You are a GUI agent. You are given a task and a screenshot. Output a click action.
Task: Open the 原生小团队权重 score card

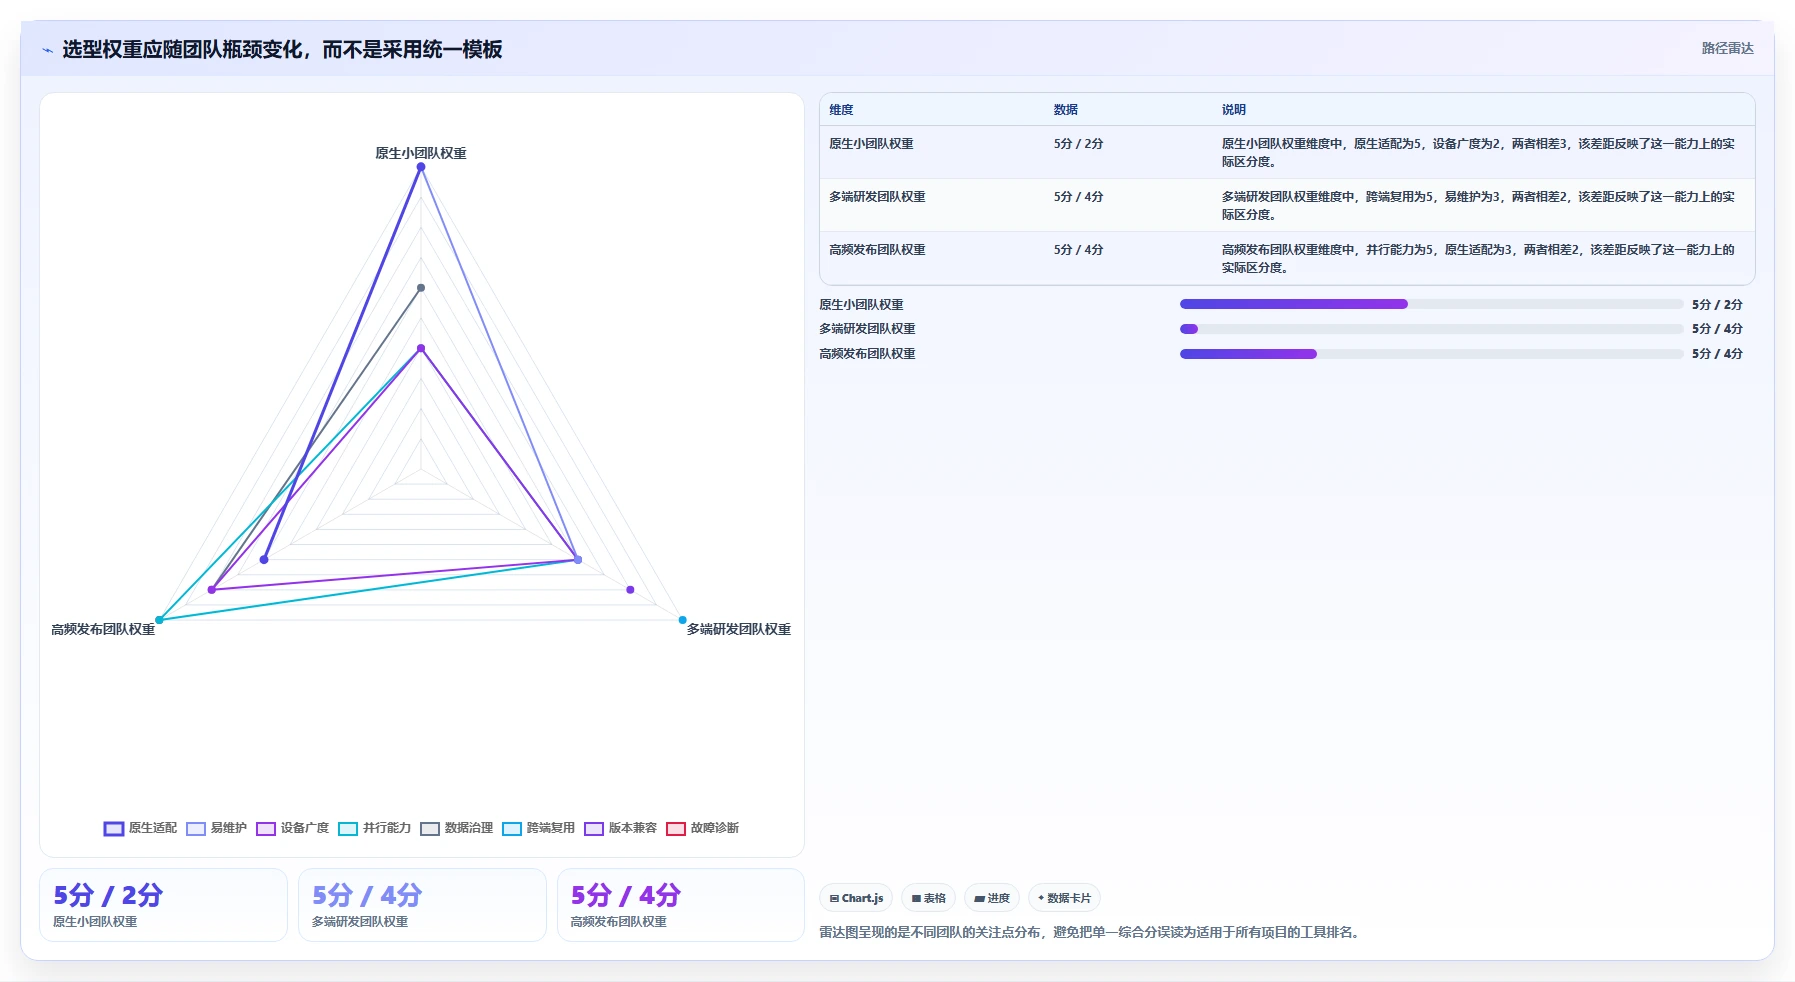click(163, 905)
